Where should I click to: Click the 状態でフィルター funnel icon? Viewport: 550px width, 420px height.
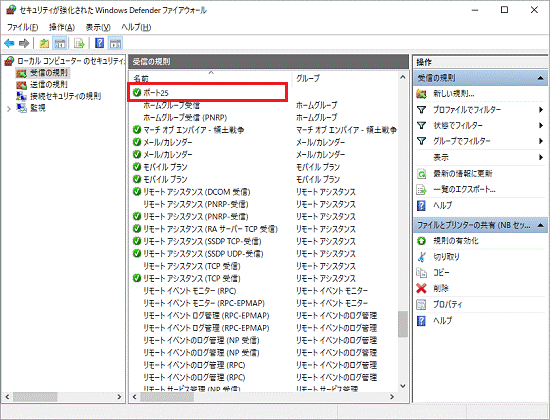click(421, 125)
